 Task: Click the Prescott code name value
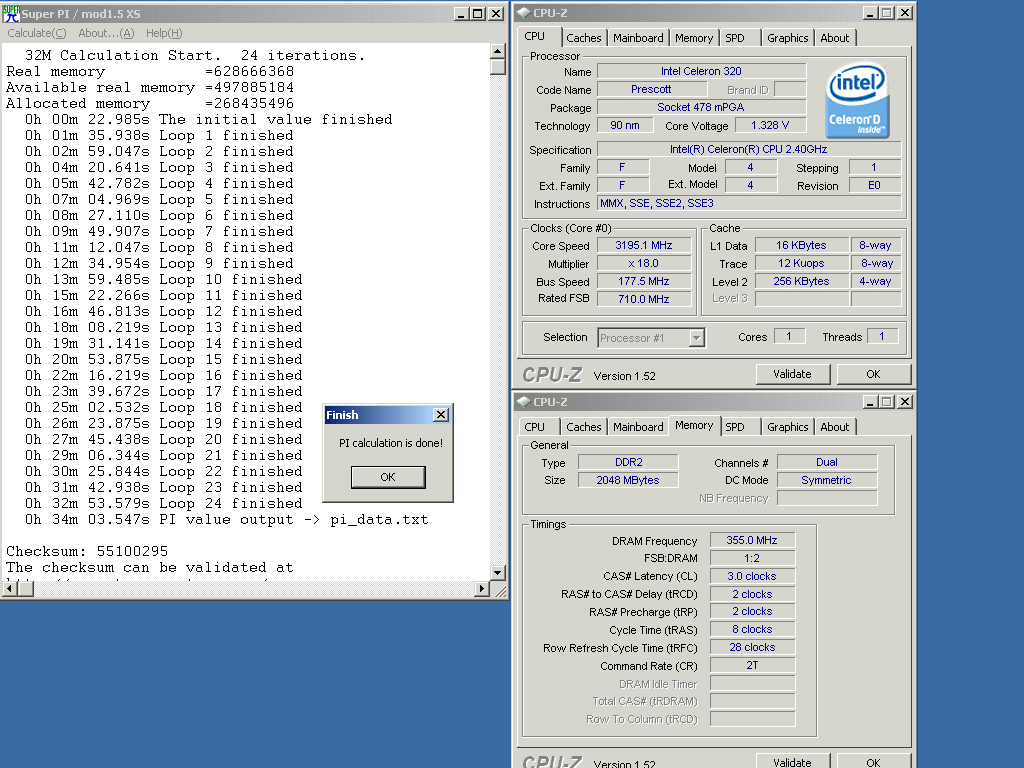point(650,89)
